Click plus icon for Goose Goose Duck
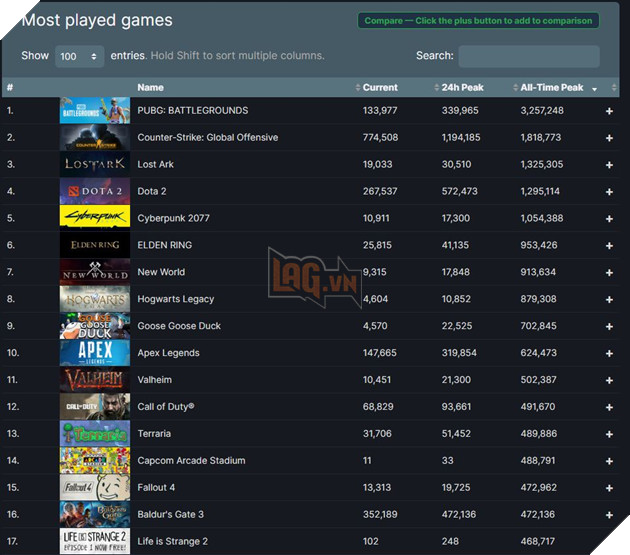The image size is (630, 555). 609,327
